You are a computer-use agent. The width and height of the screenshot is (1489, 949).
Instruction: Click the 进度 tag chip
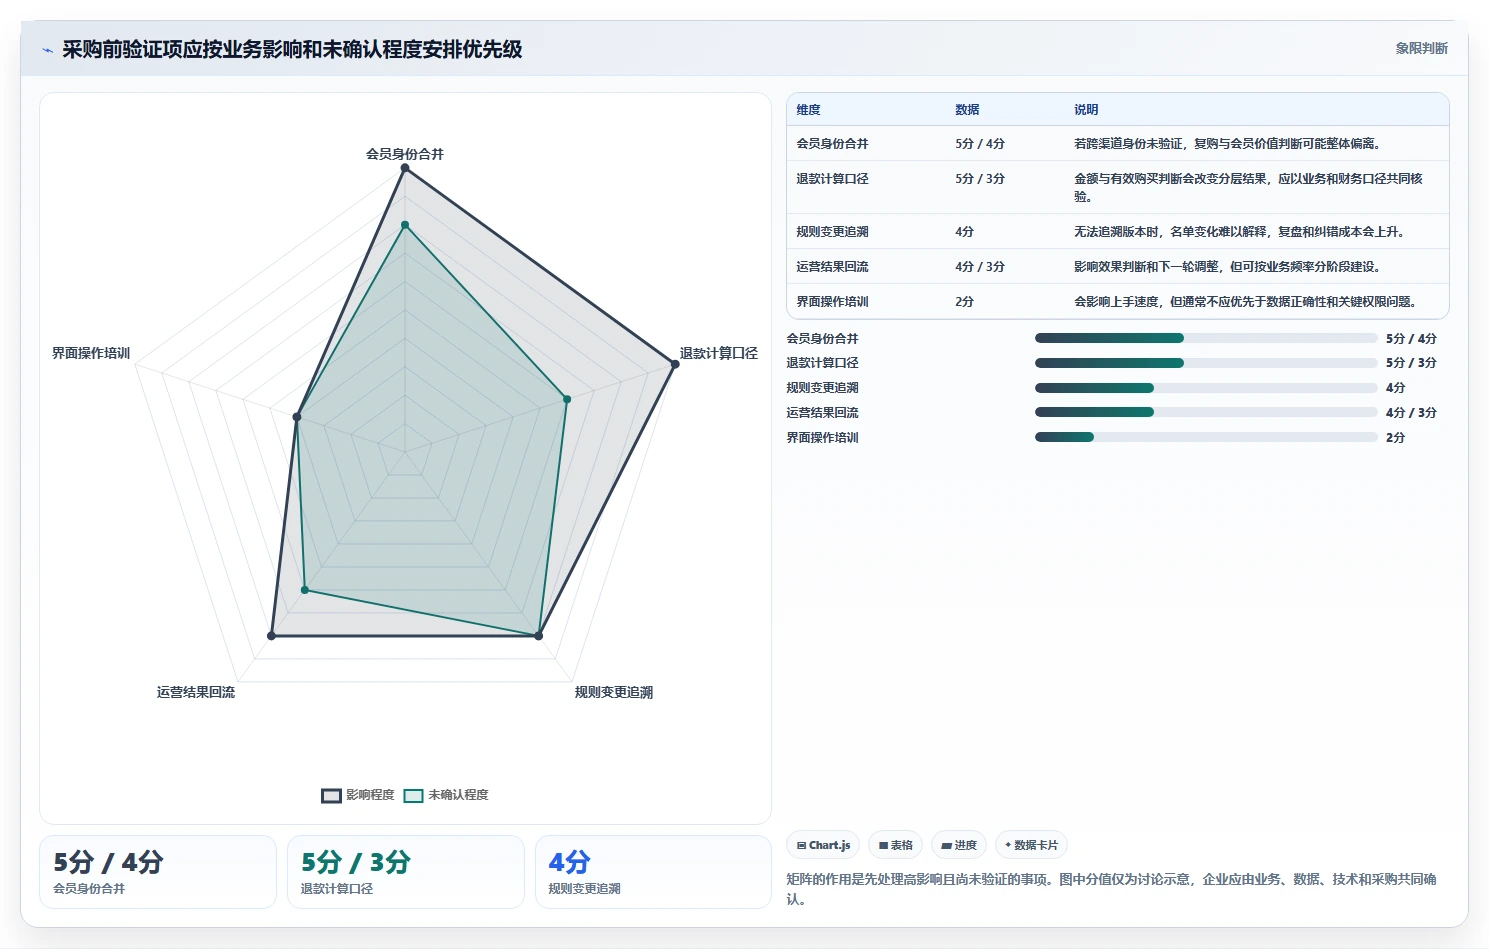click(x=959, y=845)
